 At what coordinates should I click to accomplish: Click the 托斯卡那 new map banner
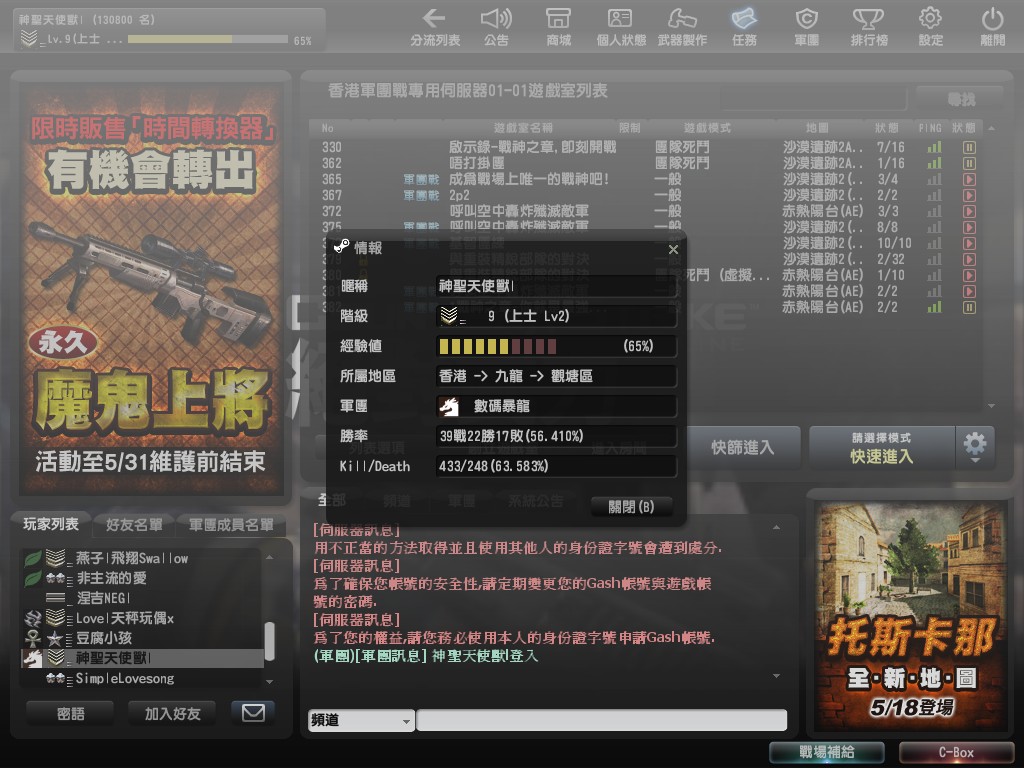910,616
